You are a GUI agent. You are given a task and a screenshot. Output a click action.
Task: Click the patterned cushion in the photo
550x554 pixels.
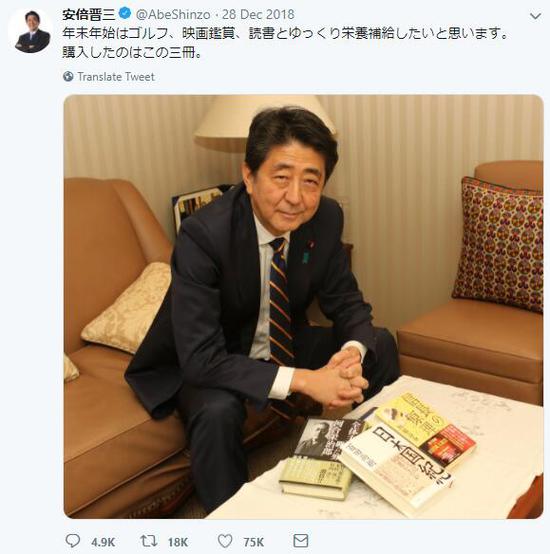[499, 244]
